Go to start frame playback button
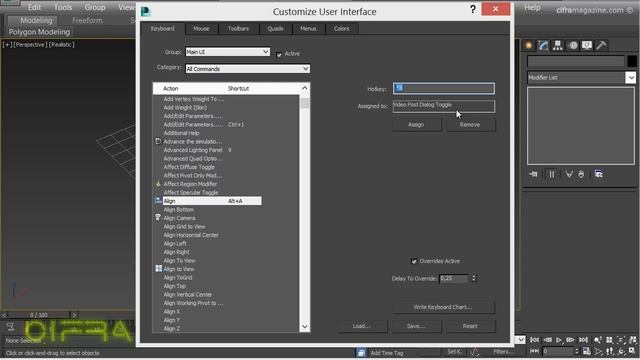The image size is (640, 360). [534, 340]
